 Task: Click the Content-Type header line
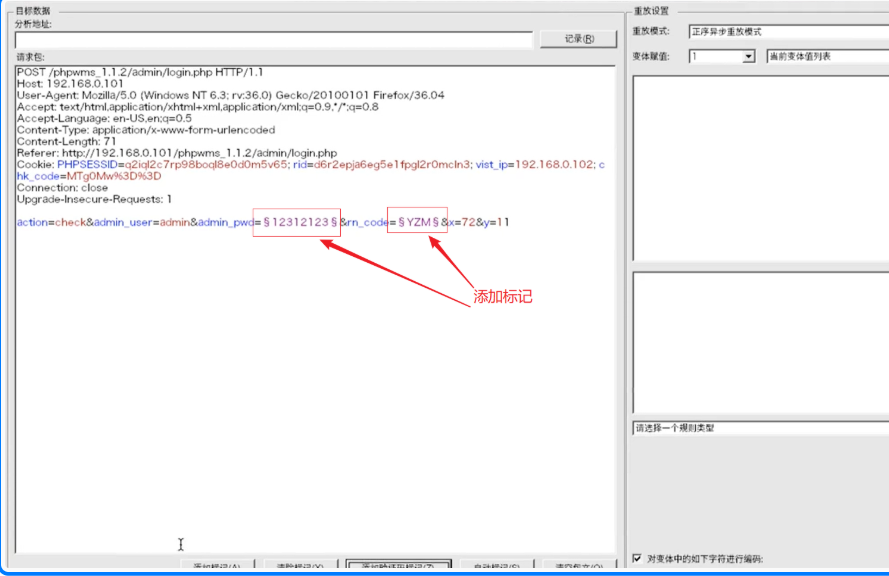146,130
